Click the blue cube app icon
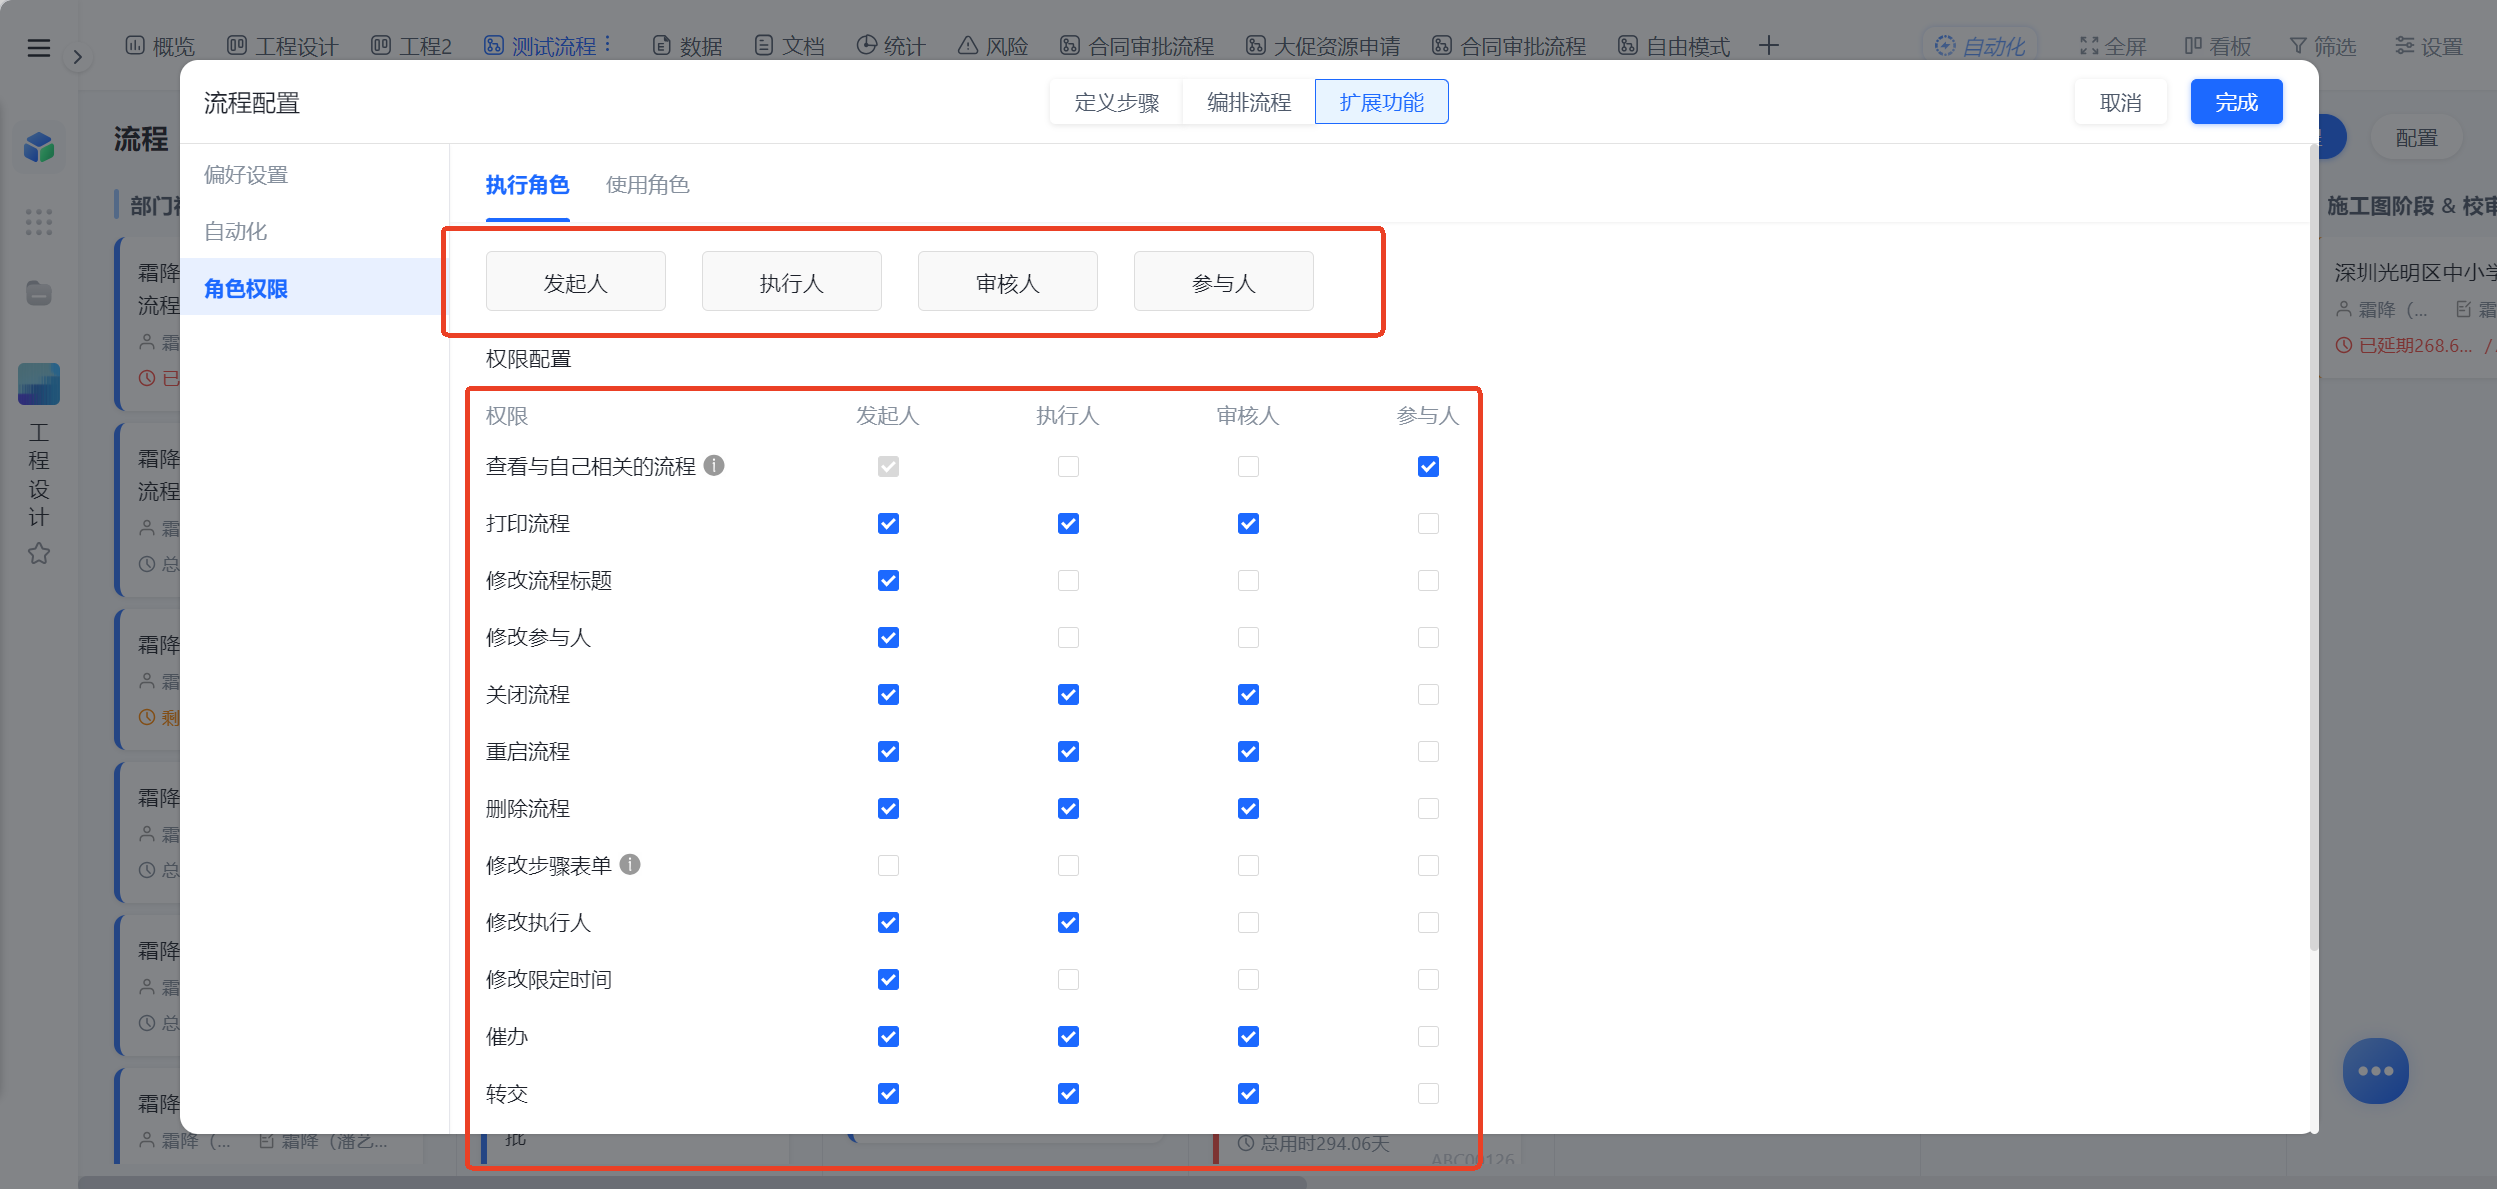The height and width of the screenshot is (1189, 2497). (x=39, y=148)
